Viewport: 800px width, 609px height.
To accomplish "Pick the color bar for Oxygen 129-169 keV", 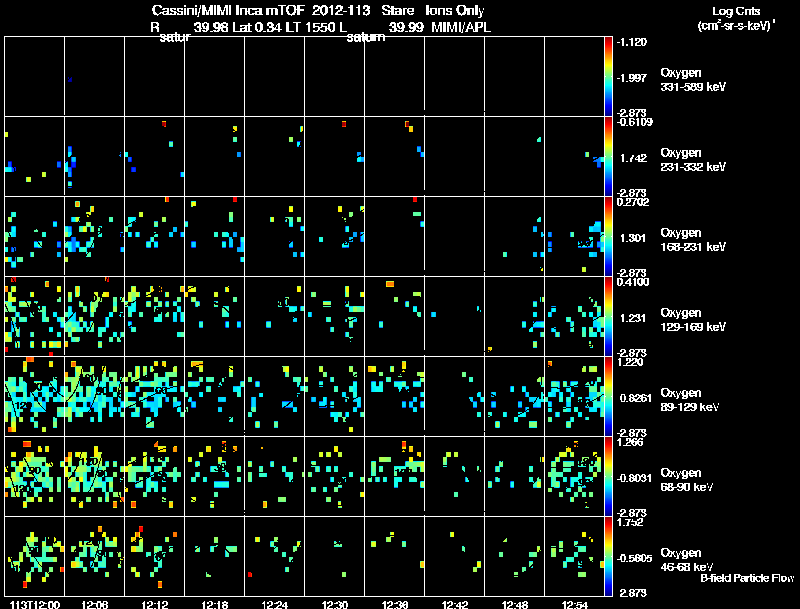I will click(608, 316).
